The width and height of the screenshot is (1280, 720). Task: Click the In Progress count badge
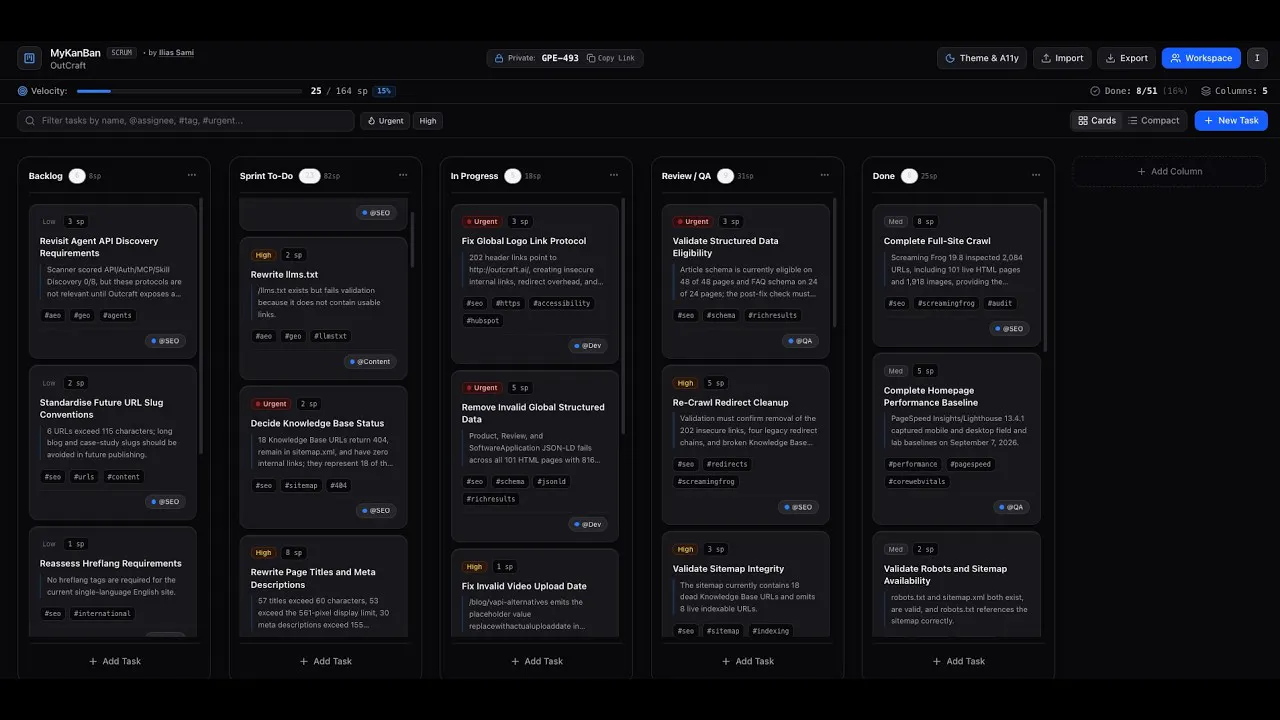[x=513, y=176]
